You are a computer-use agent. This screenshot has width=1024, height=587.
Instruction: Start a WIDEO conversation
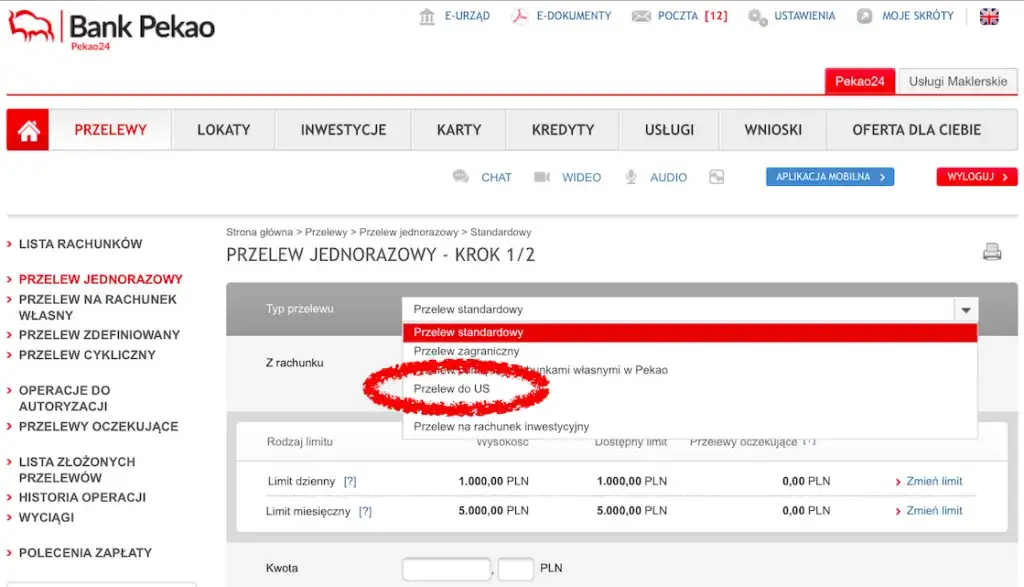pyautogui.click(x=581, y=177)
